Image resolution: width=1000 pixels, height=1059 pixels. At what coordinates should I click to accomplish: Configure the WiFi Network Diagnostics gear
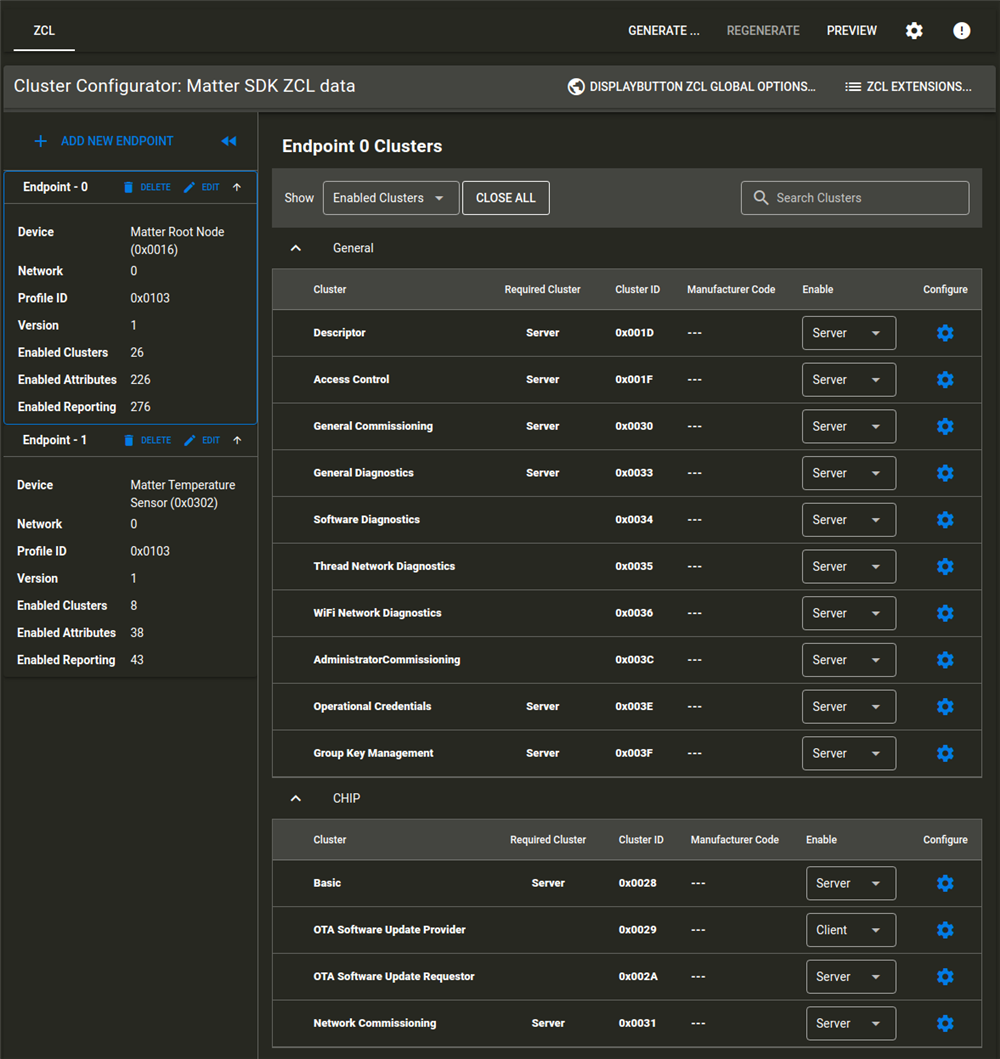(x=945, y=613)
